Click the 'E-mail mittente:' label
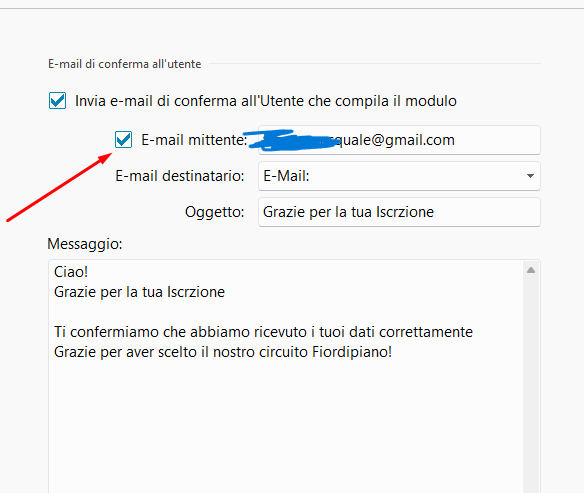This screenshot has width=584, height=493. (194, 140)
